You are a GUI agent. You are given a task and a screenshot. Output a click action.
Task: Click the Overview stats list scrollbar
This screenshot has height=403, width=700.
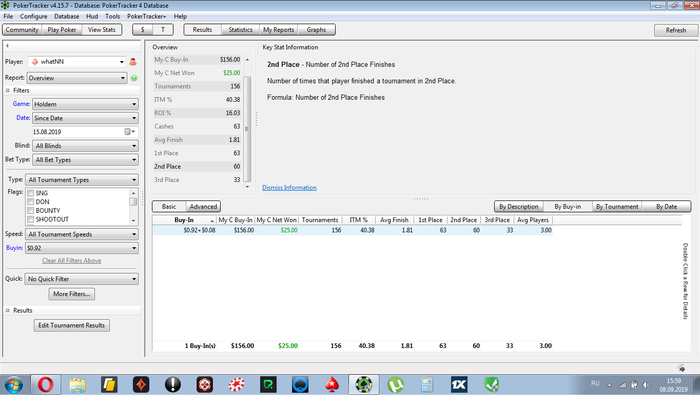247,129
